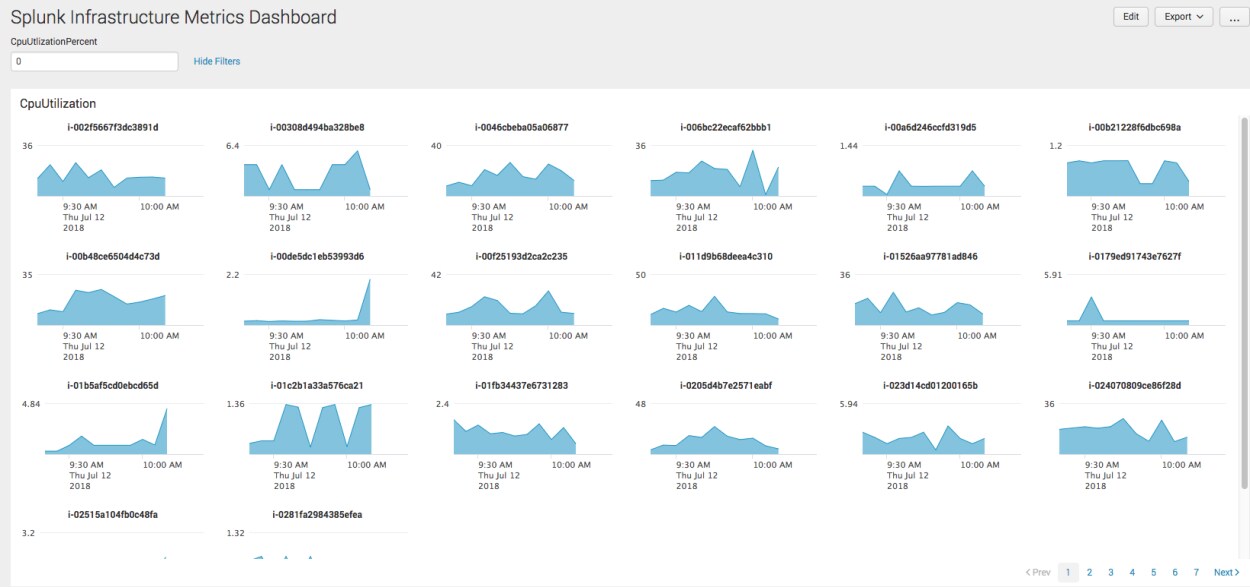This screenshot has width=1250, height=587.
Task: Click the i-02515a104fb0c48fa chart title
Action: point(113,514)
